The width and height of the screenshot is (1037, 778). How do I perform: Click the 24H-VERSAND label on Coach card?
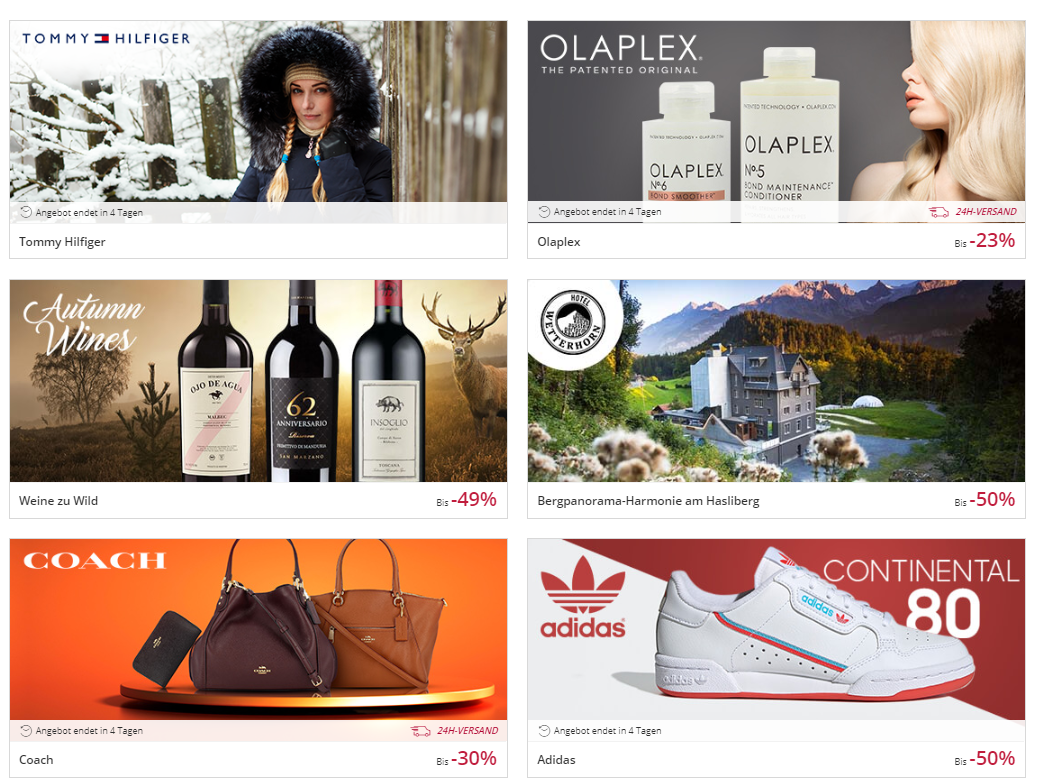click(x=468, y=730)
